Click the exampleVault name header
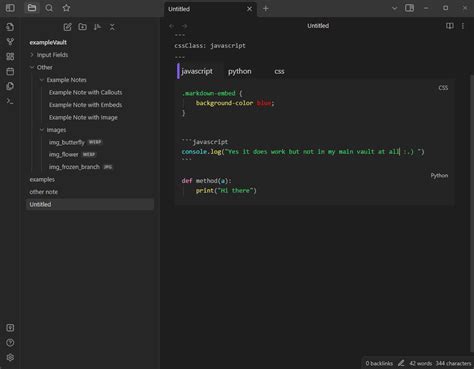The image size is (474, 369). pyautogui.click(x=48, y=42)
